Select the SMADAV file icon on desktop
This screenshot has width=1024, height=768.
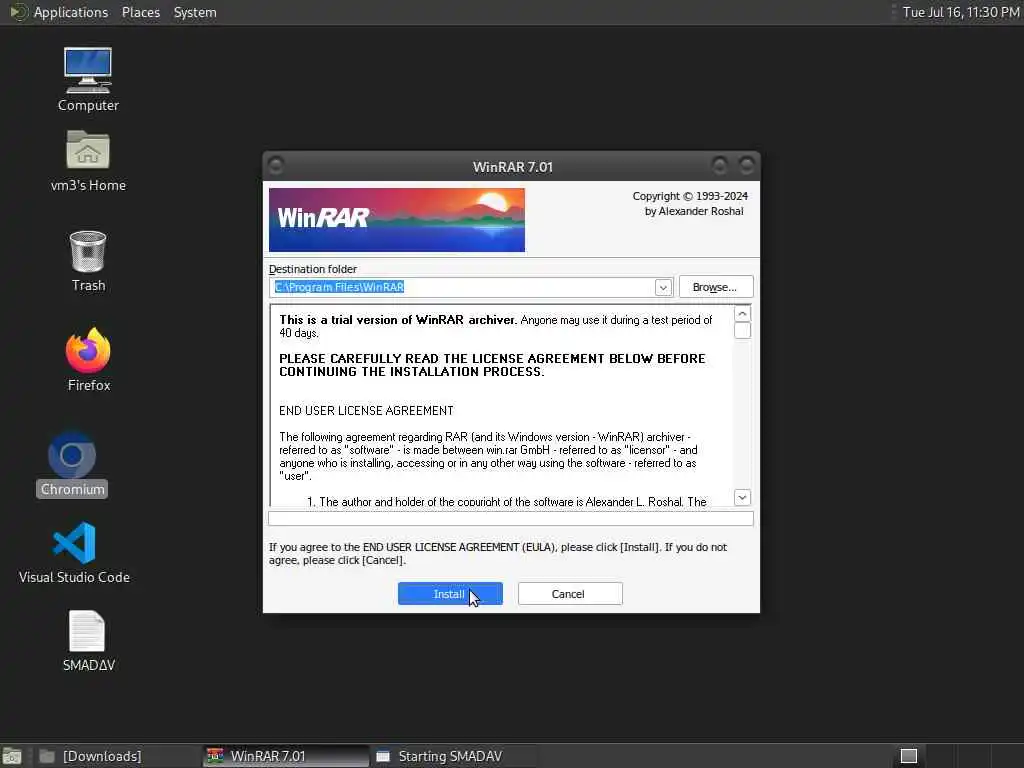pos(88,641)
